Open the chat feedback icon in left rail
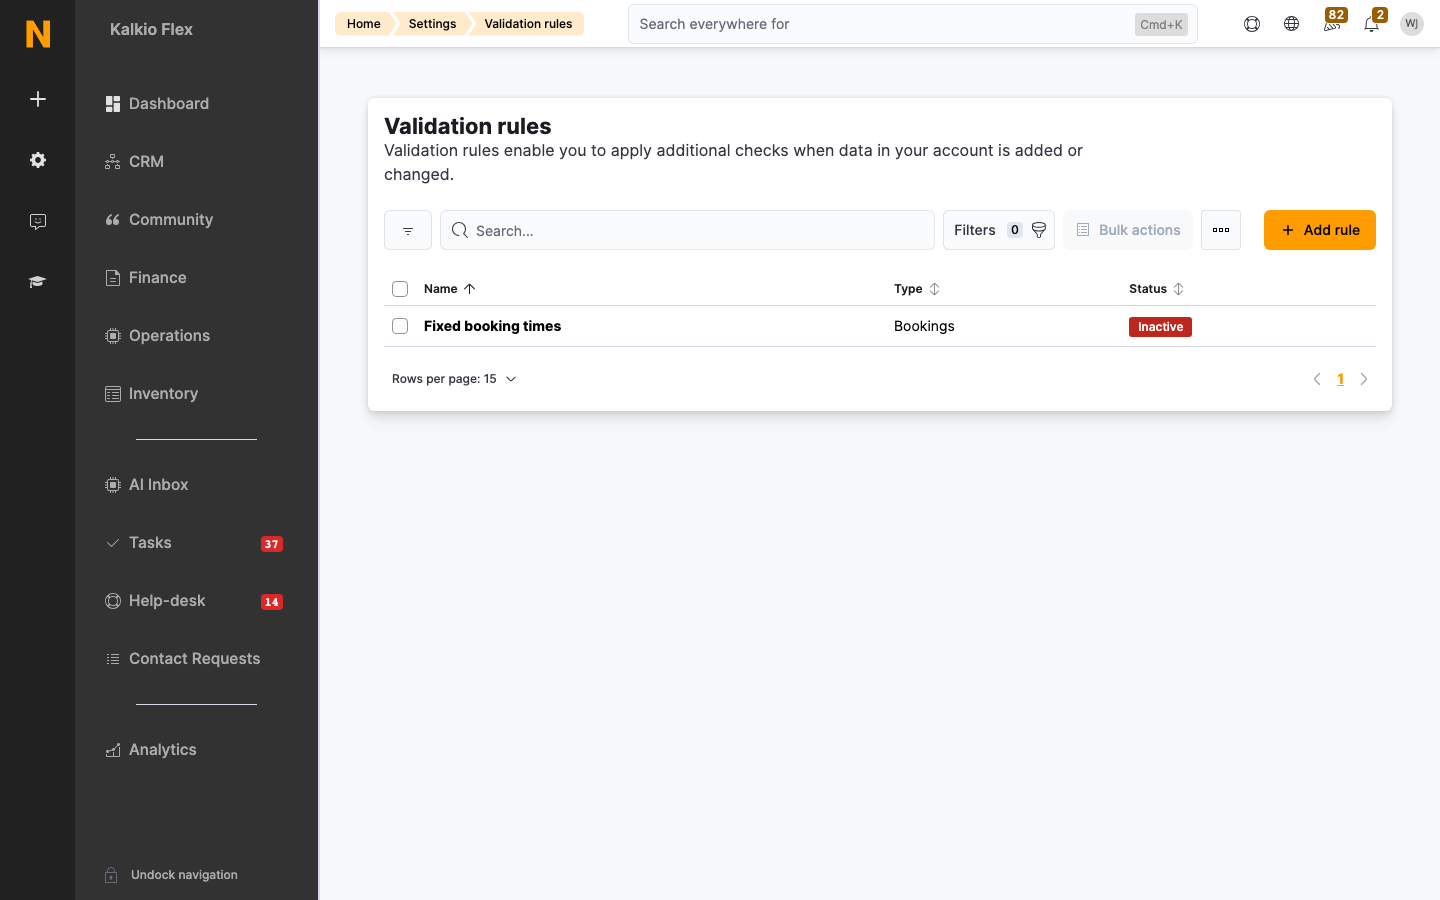This screenshot has height=900, width=1440. 38,221
